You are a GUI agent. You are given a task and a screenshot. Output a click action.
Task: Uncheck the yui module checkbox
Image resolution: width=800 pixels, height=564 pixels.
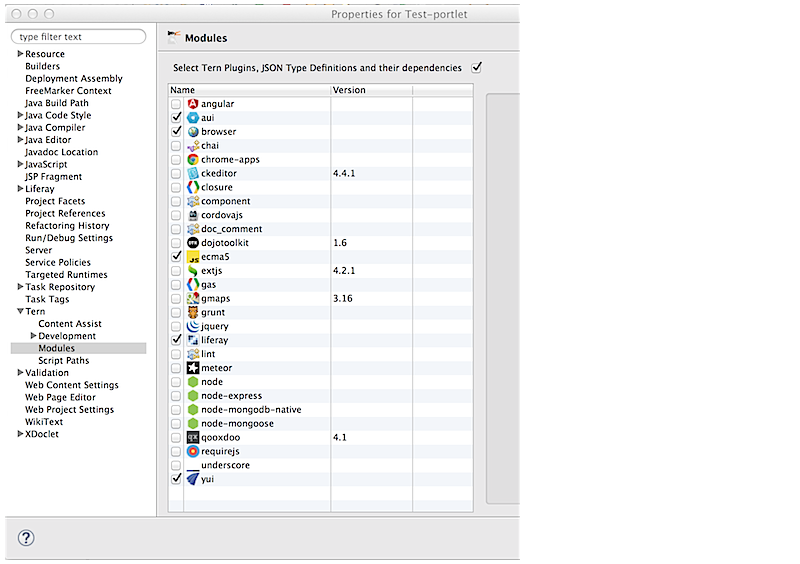(x=176, y=479)
